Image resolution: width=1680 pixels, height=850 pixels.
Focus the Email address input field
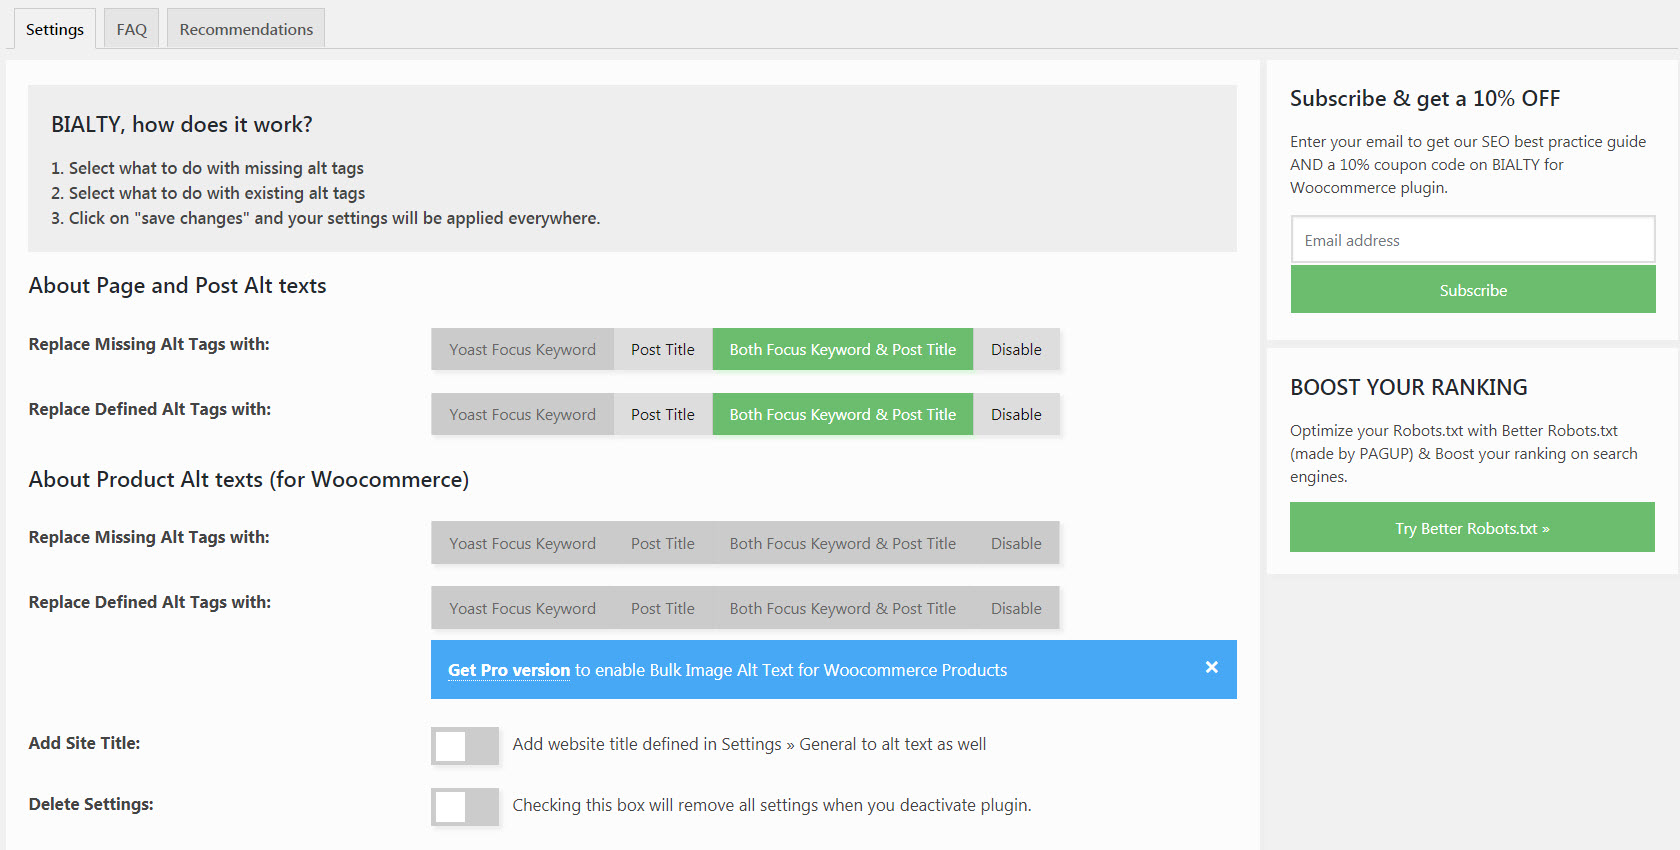pyautogui.click(x=1472, y=240)
